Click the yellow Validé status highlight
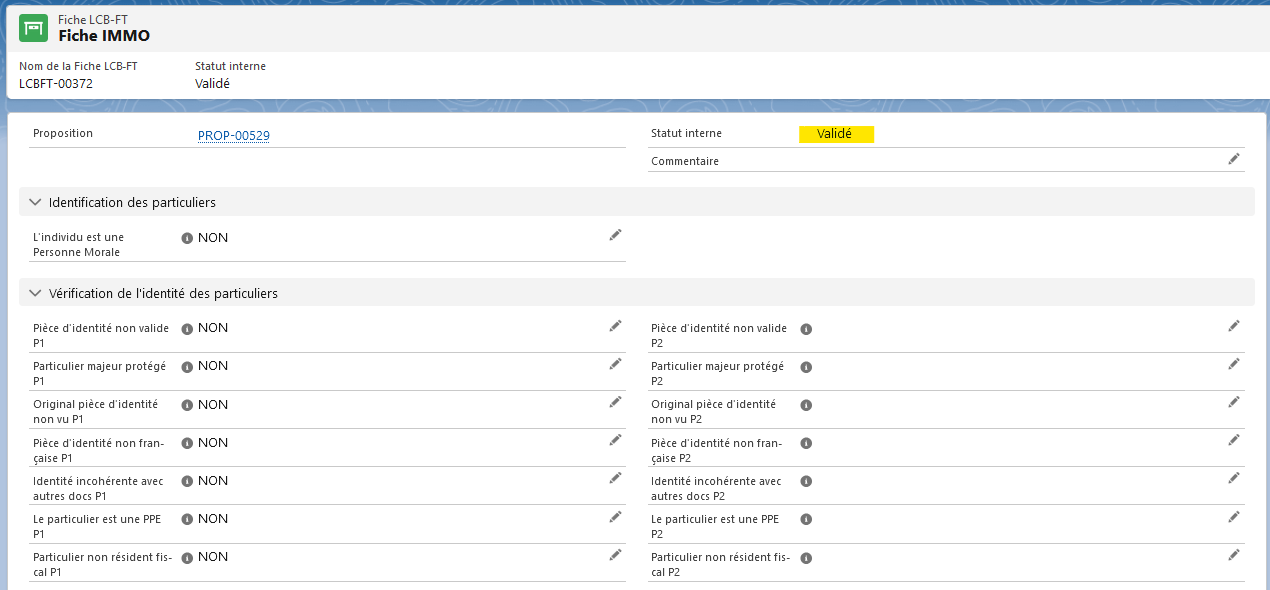This screenshot has height=590, width=1270. tap(836, 134)
